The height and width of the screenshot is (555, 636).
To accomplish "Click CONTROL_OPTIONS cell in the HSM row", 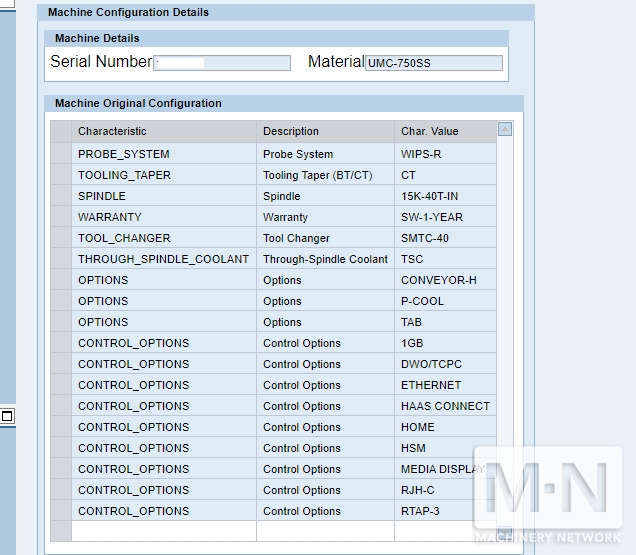I will 164,448.
